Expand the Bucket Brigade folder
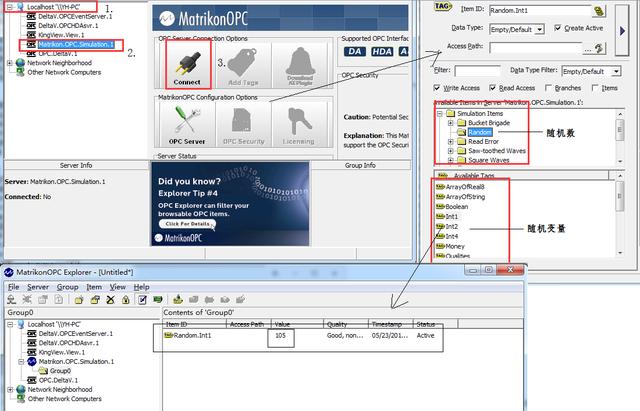Screen dimensions: 640x411 [x=451, y=123]
